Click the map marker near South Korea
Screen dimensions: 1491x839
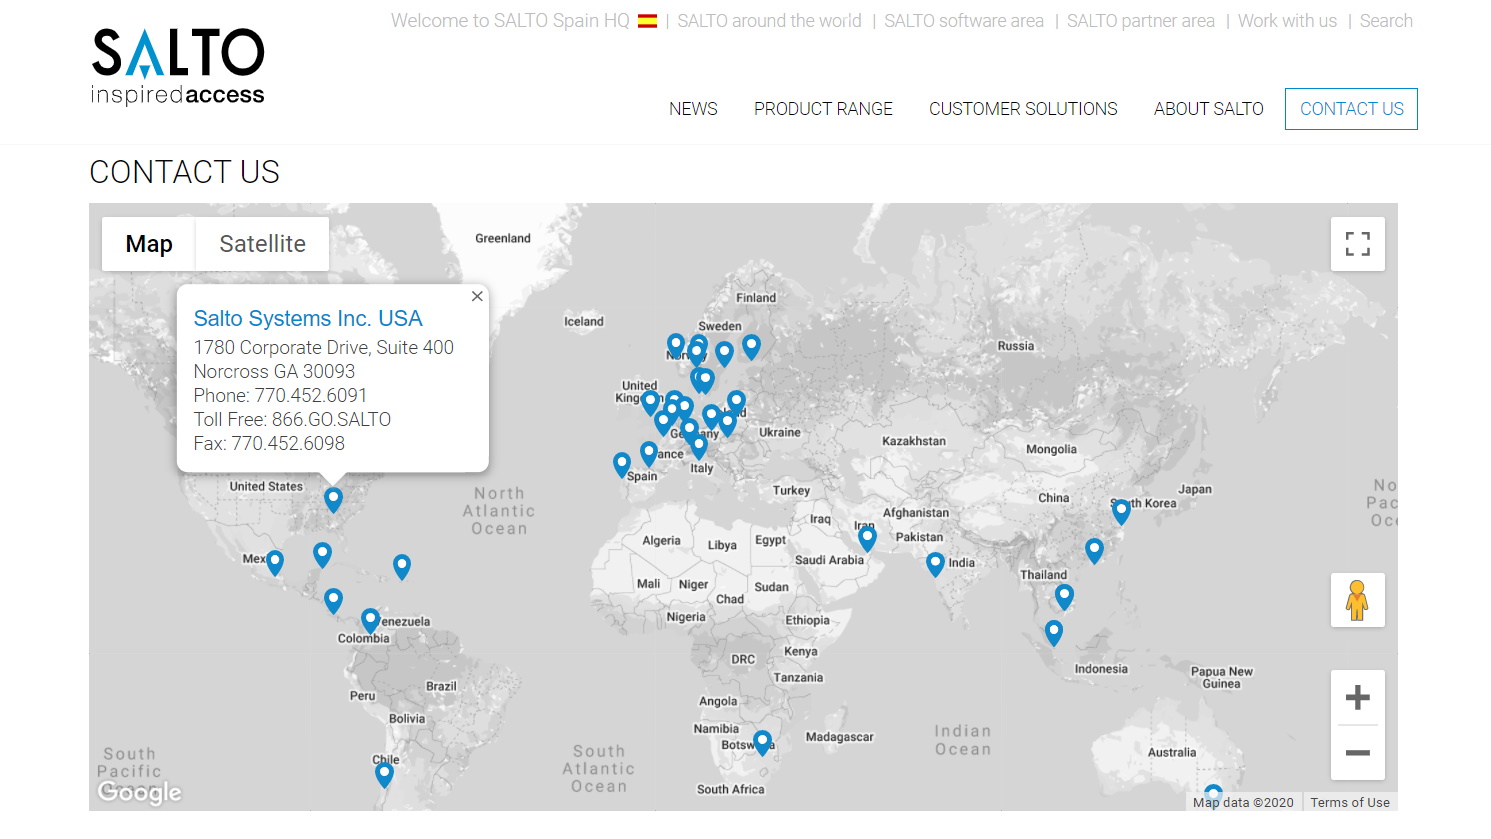tap(1121, 512)
